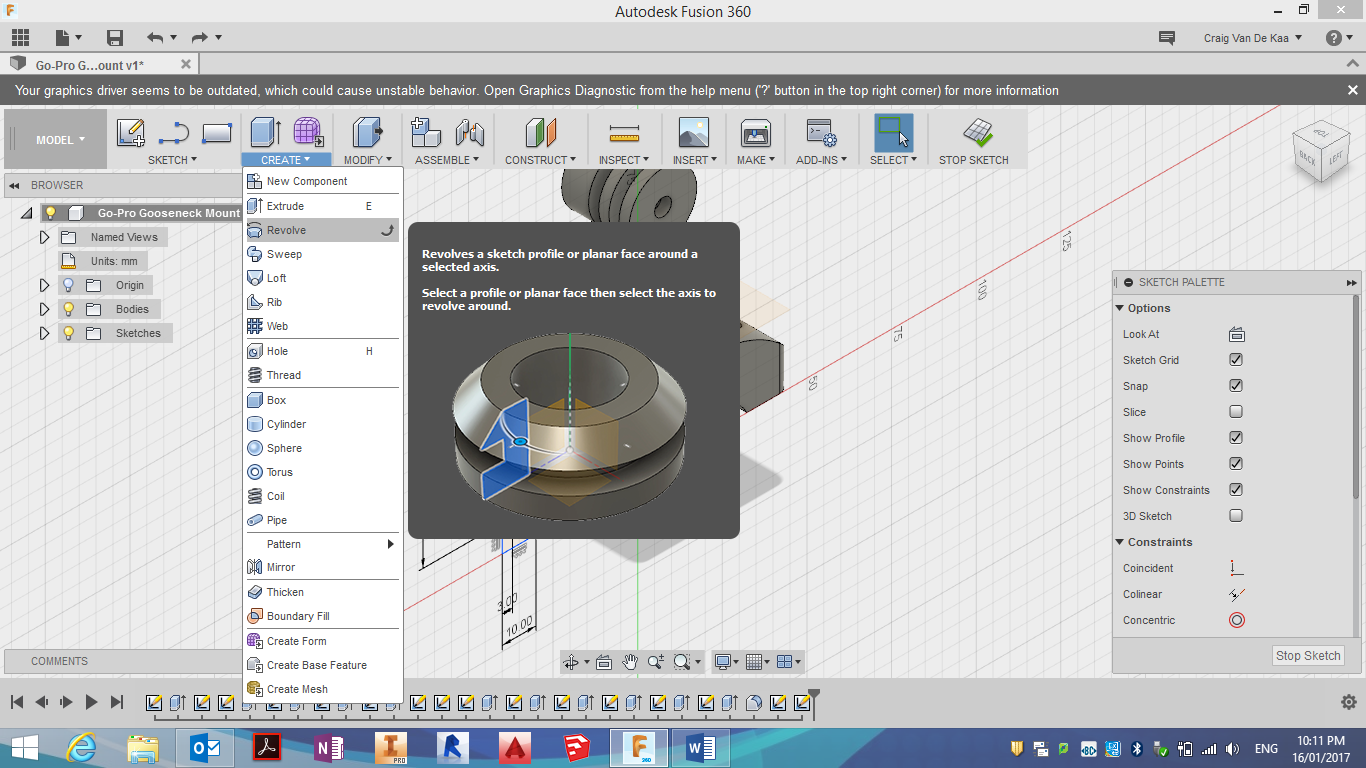The height and width of the screenshot is (768, 1366).
Task: Apply the Concentric constraint icon
Action: point(1237,620)
